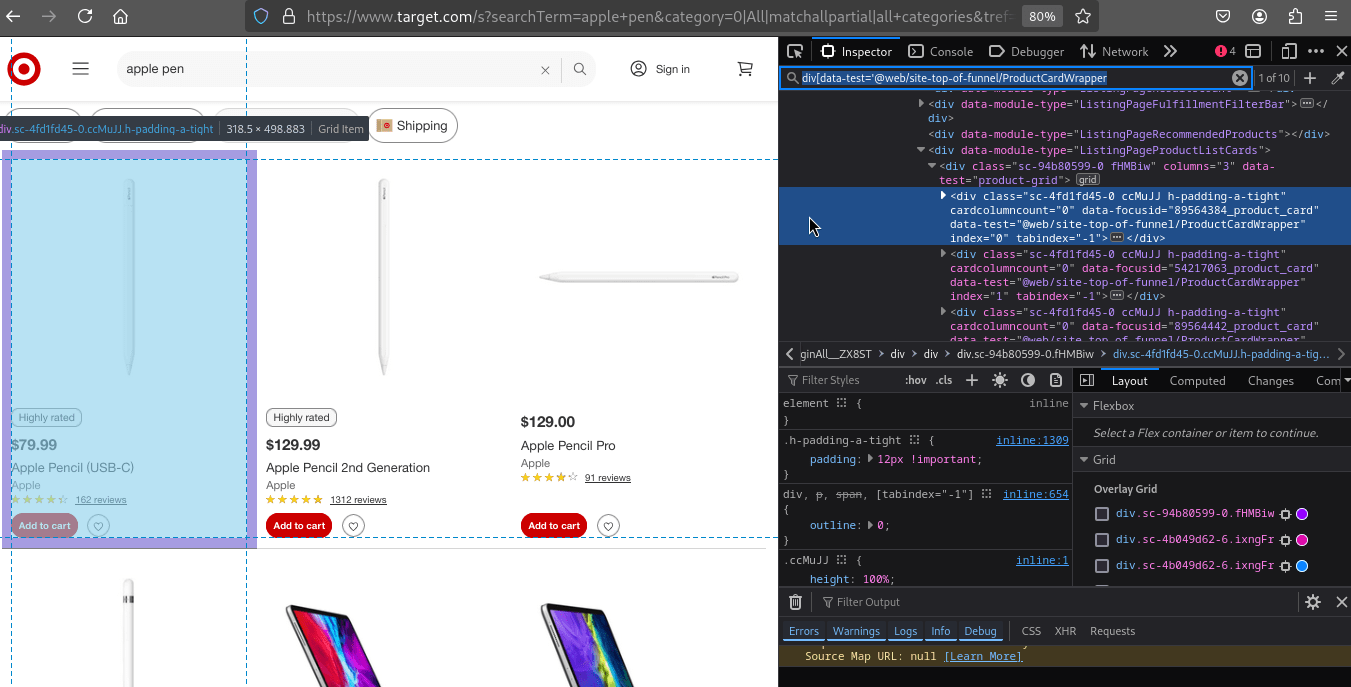
Task: Favorite Apple Pencil 2nd Generation with heart icon
Action: coord(353,525)
